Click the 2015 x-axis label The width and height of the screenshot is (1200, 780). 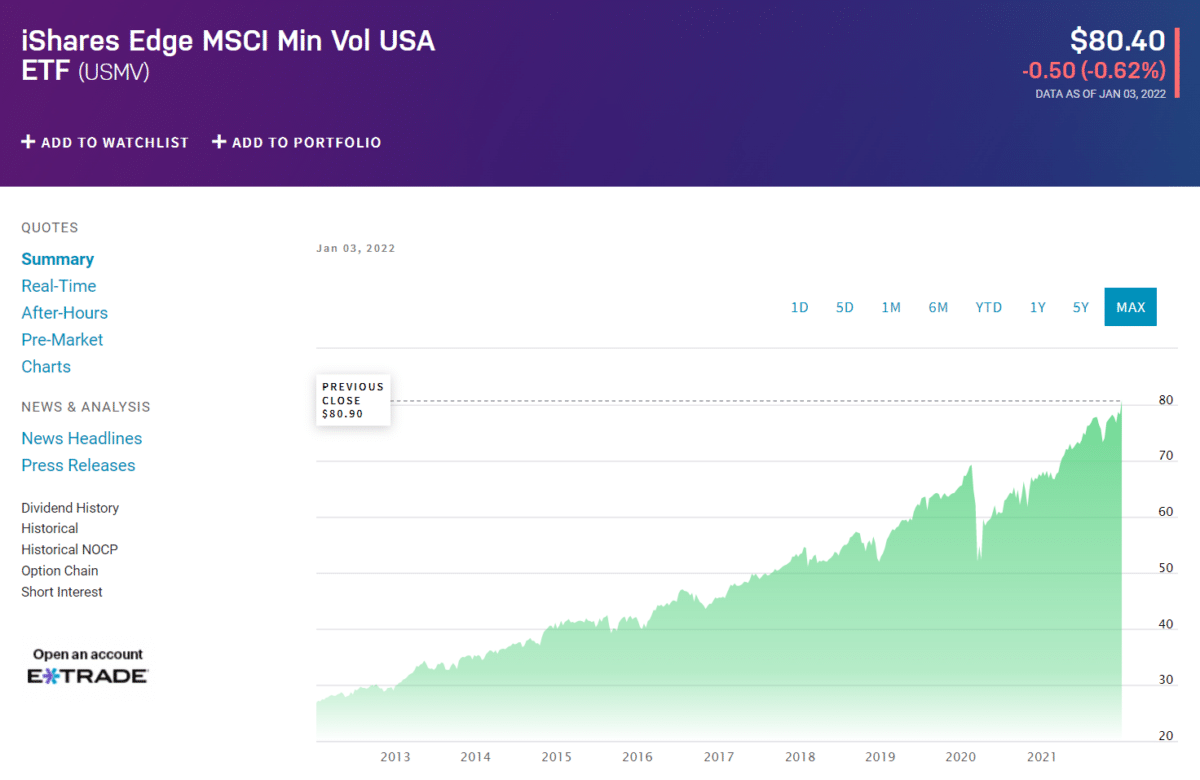point(557,757)
